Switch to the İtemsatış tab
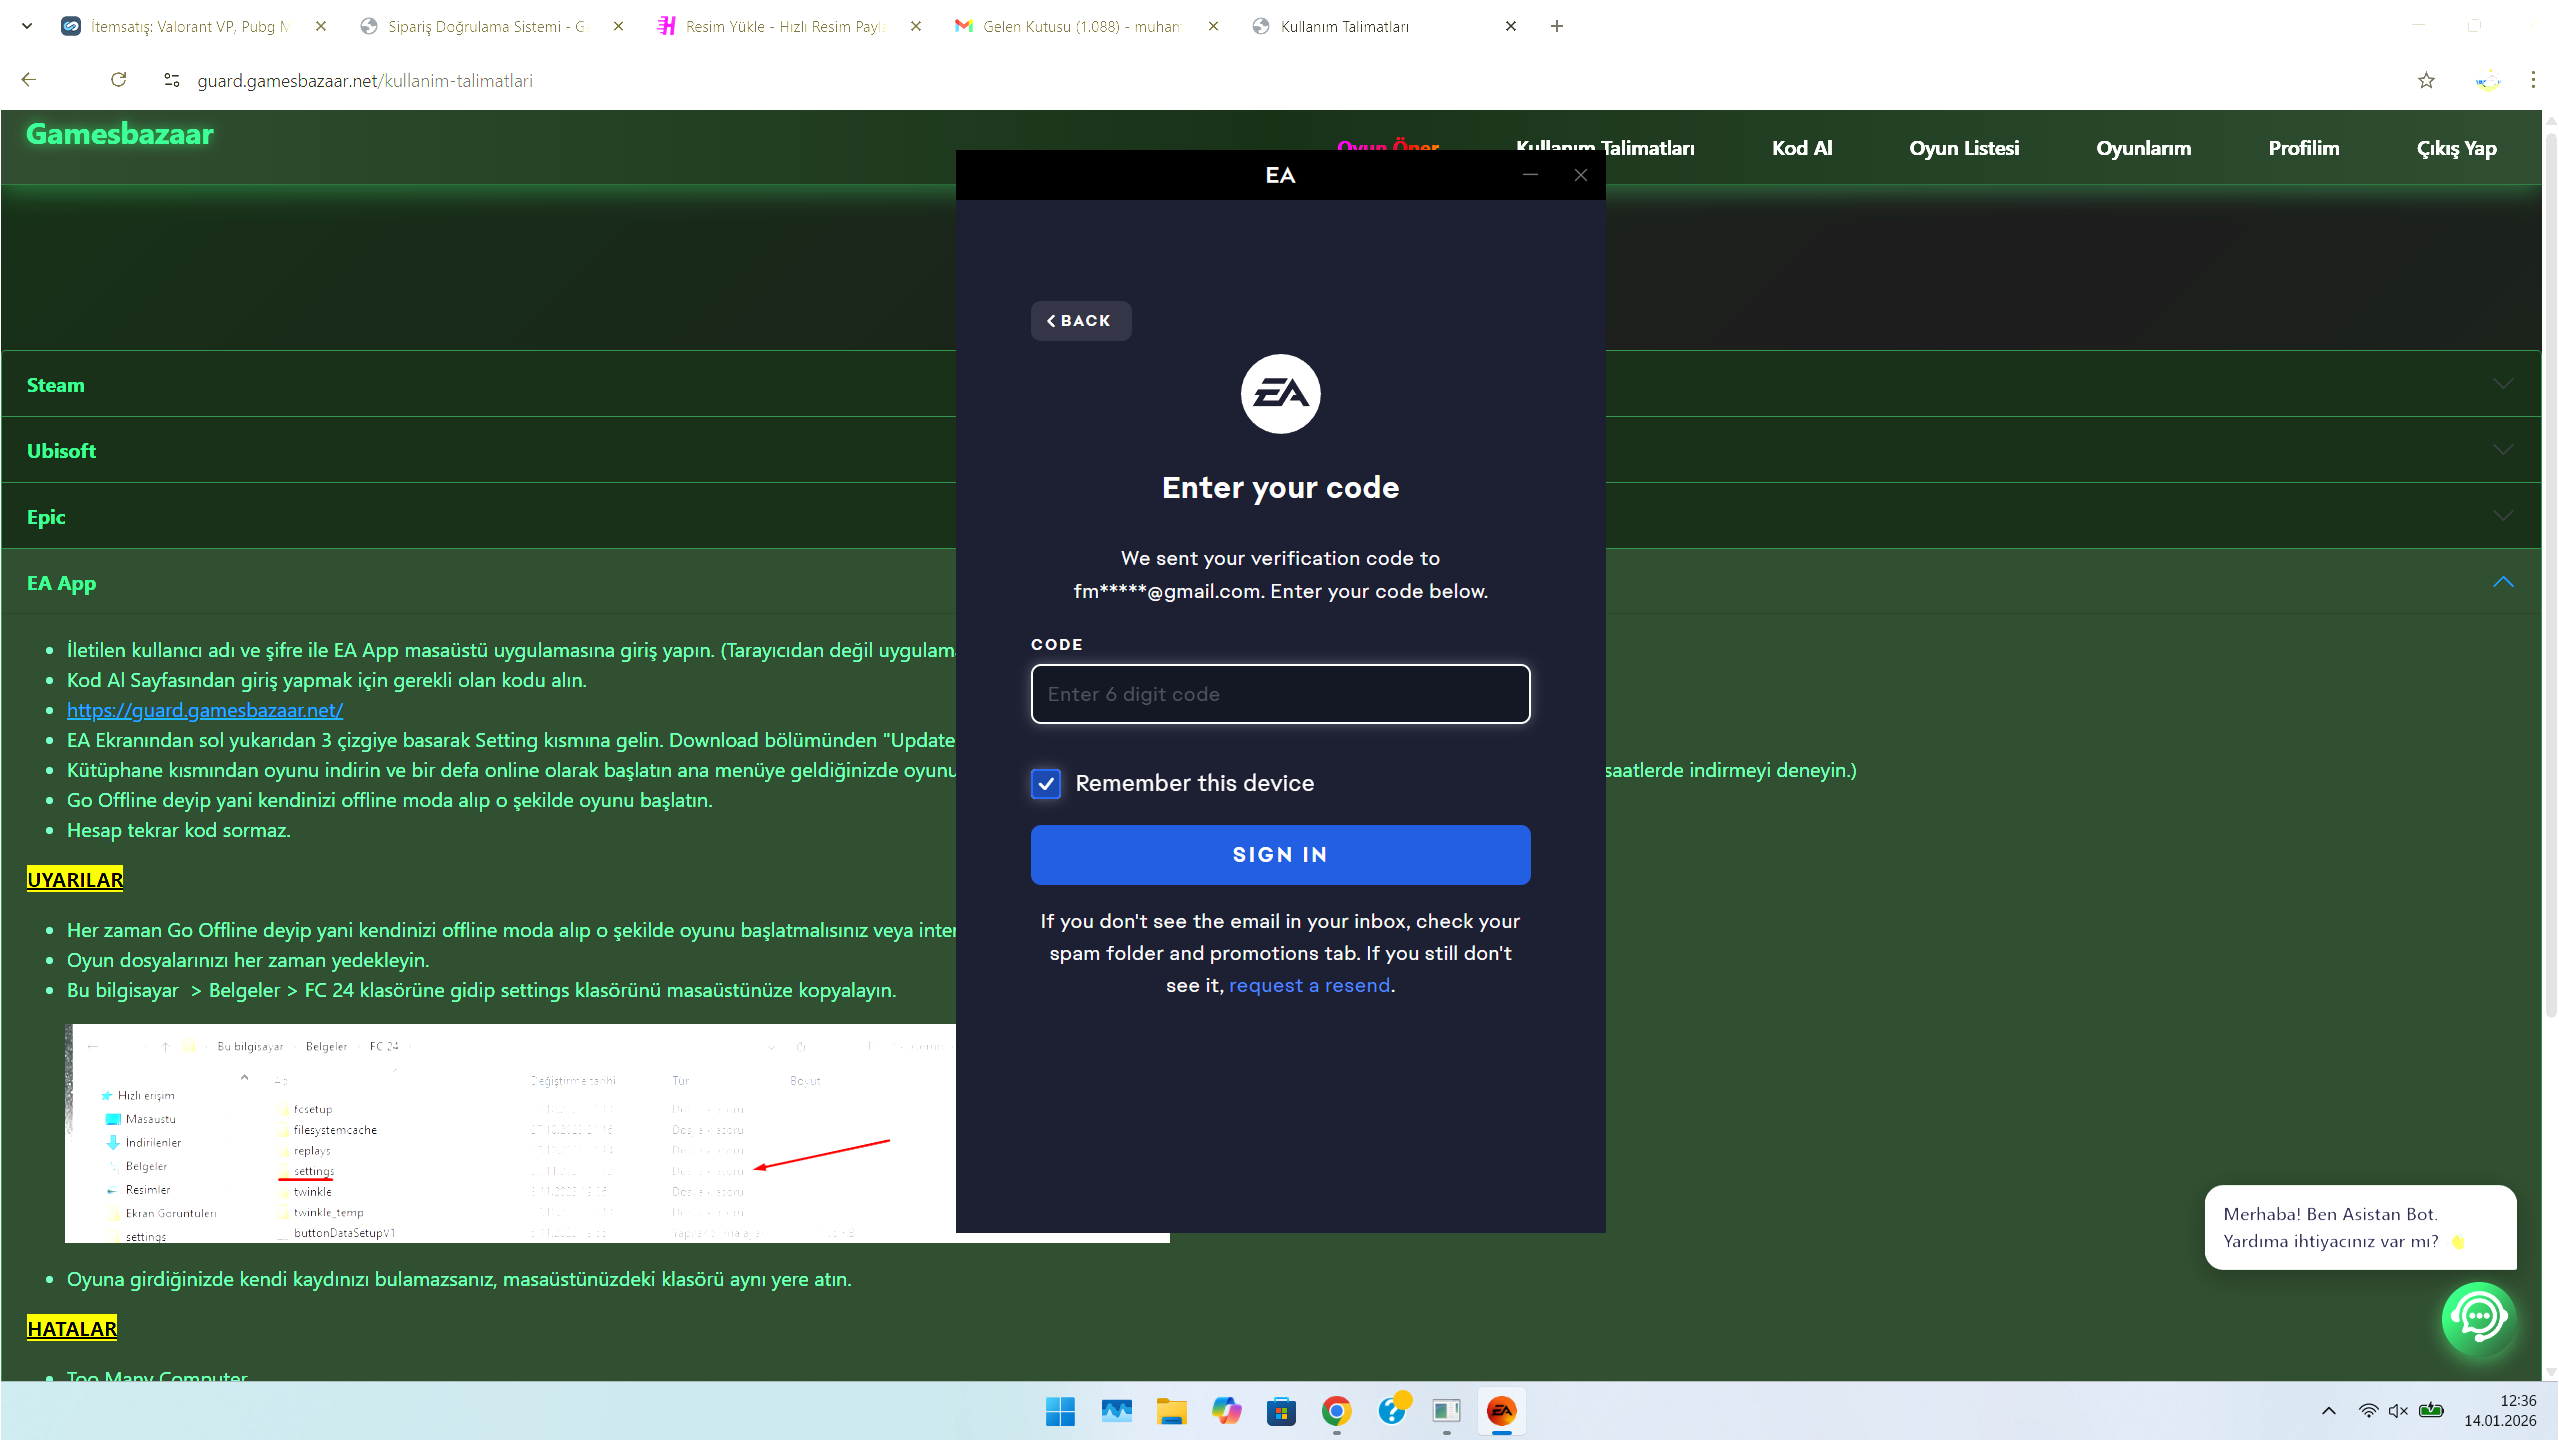The height and width of the screenshot is (1441, 2559). tap(190, 26)
